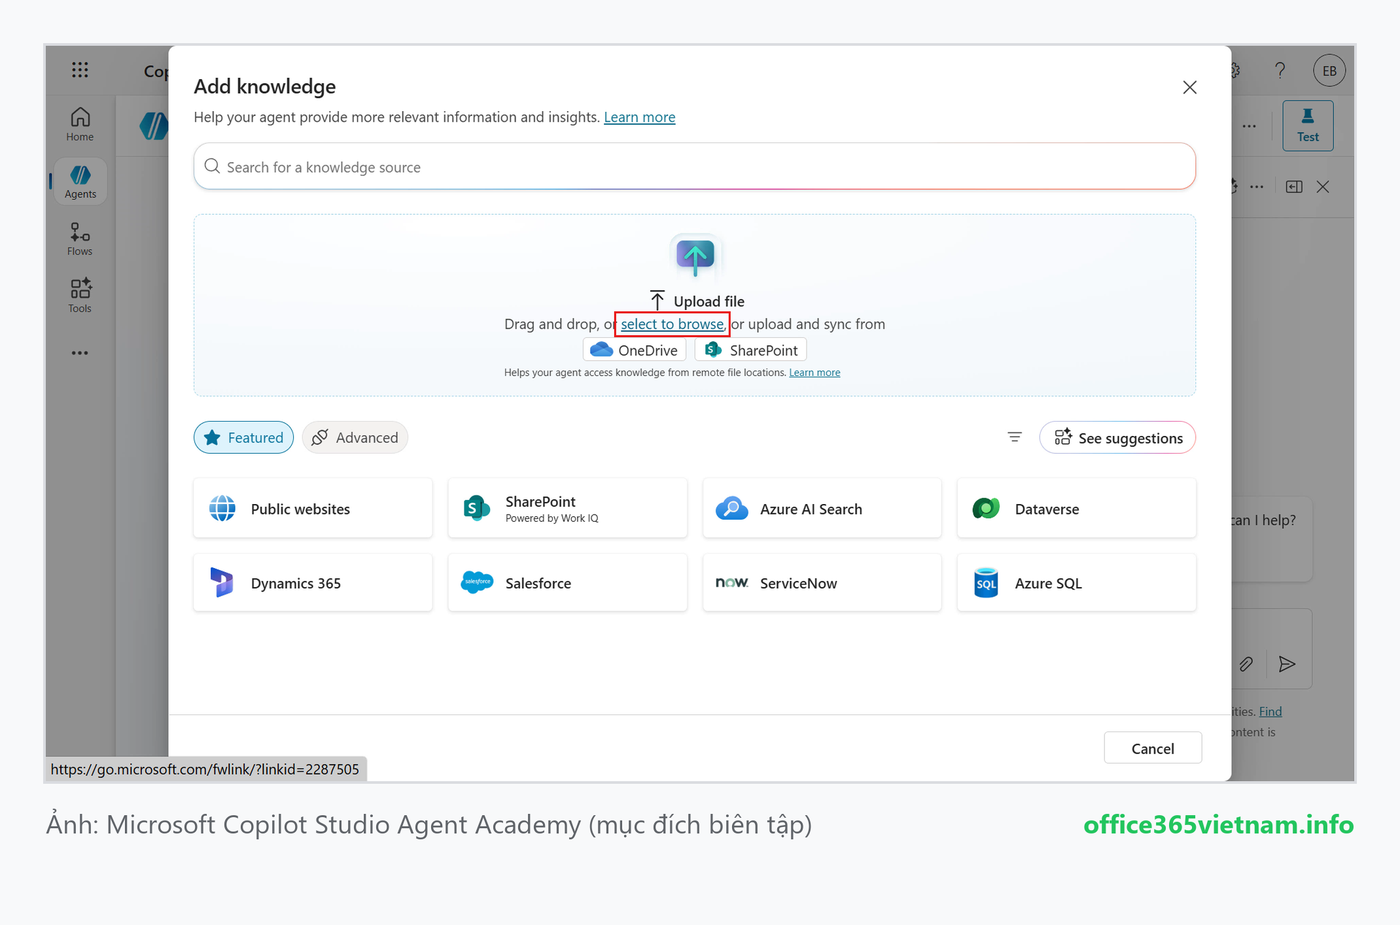1400x925 pixels.
Task: Switch to the Featured tab
Action: (x=244, y=438)
